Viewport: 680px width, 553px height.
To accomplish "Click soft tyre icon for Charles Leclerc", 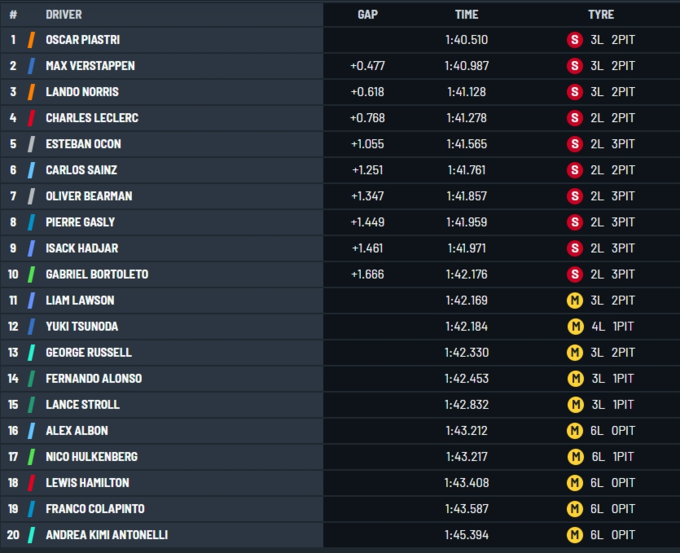I will pos(574,118).
